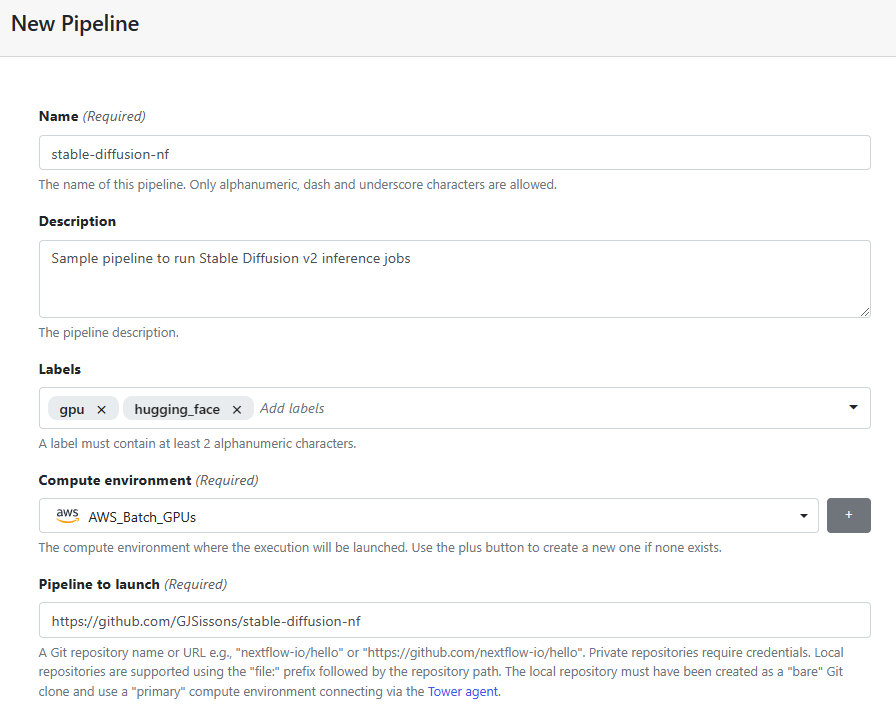Click the Compute environment field label
This screenshot has height=704, width=896.
[x=115, y=481]
